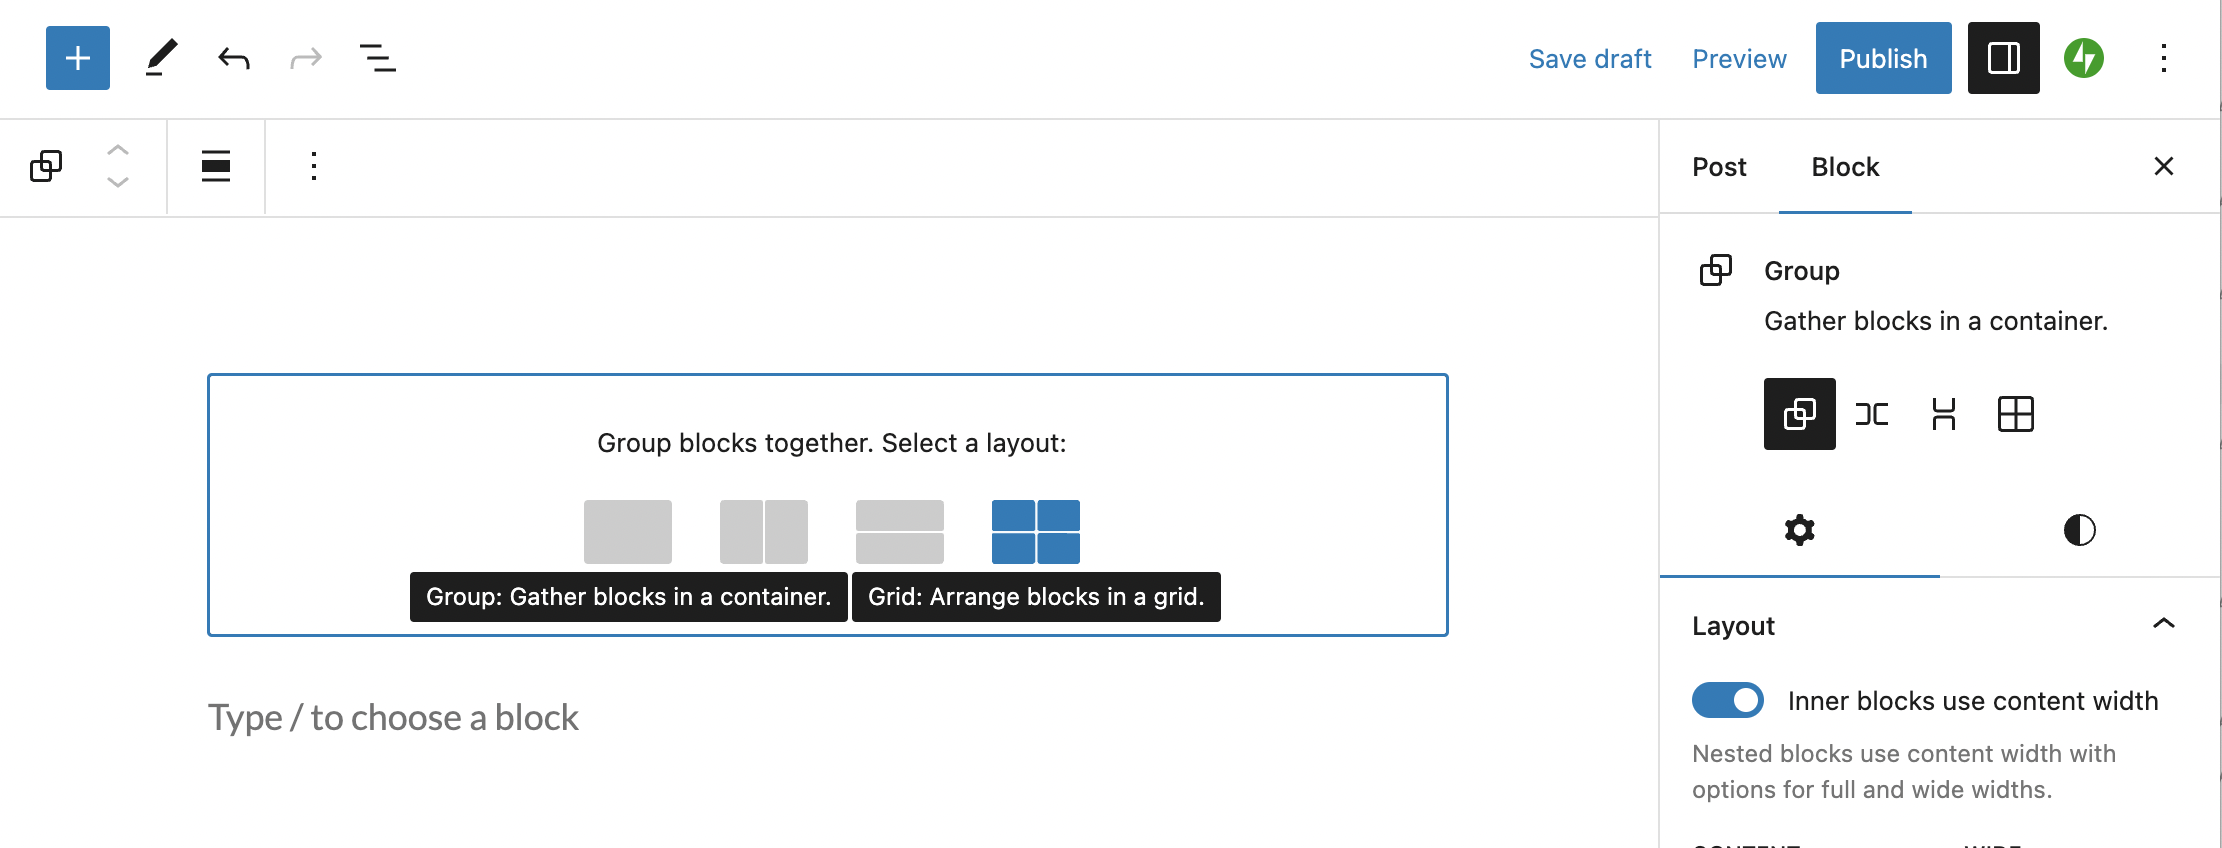2222x848 pixels.
Task: Click Save draft
Action: point(1590,59)
